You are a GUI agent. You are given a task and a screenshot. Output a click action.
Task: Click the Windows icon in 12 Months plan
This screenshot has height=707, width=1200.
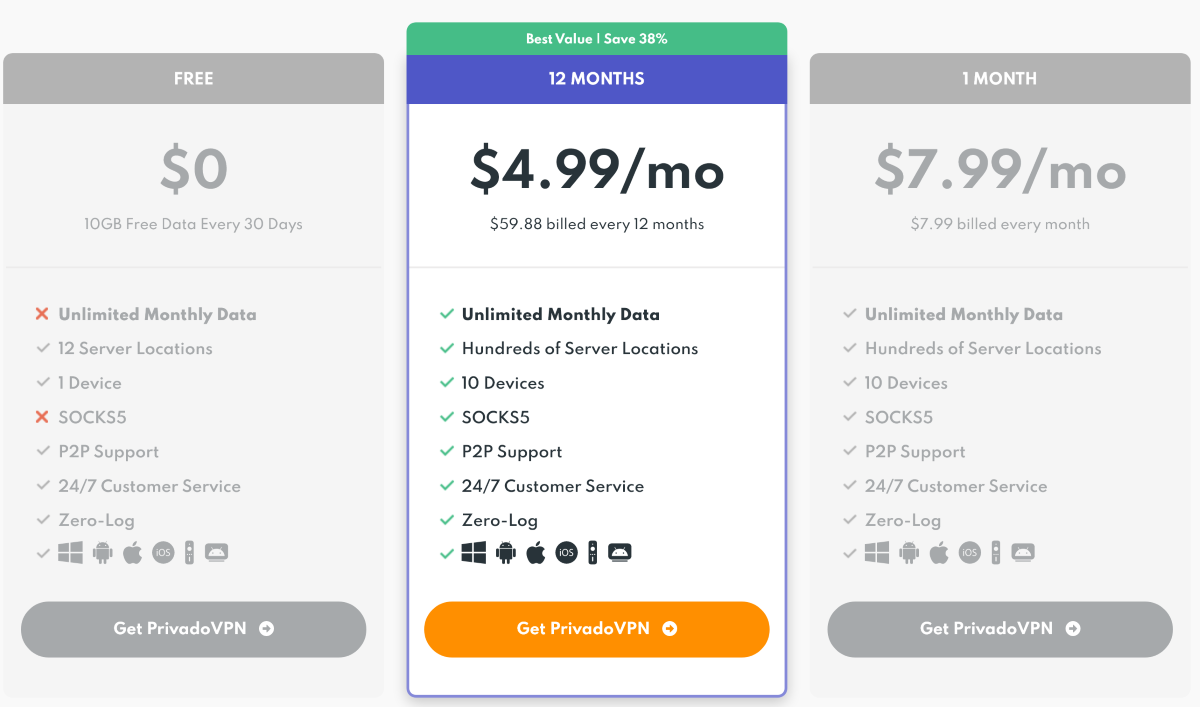point(474,552)
